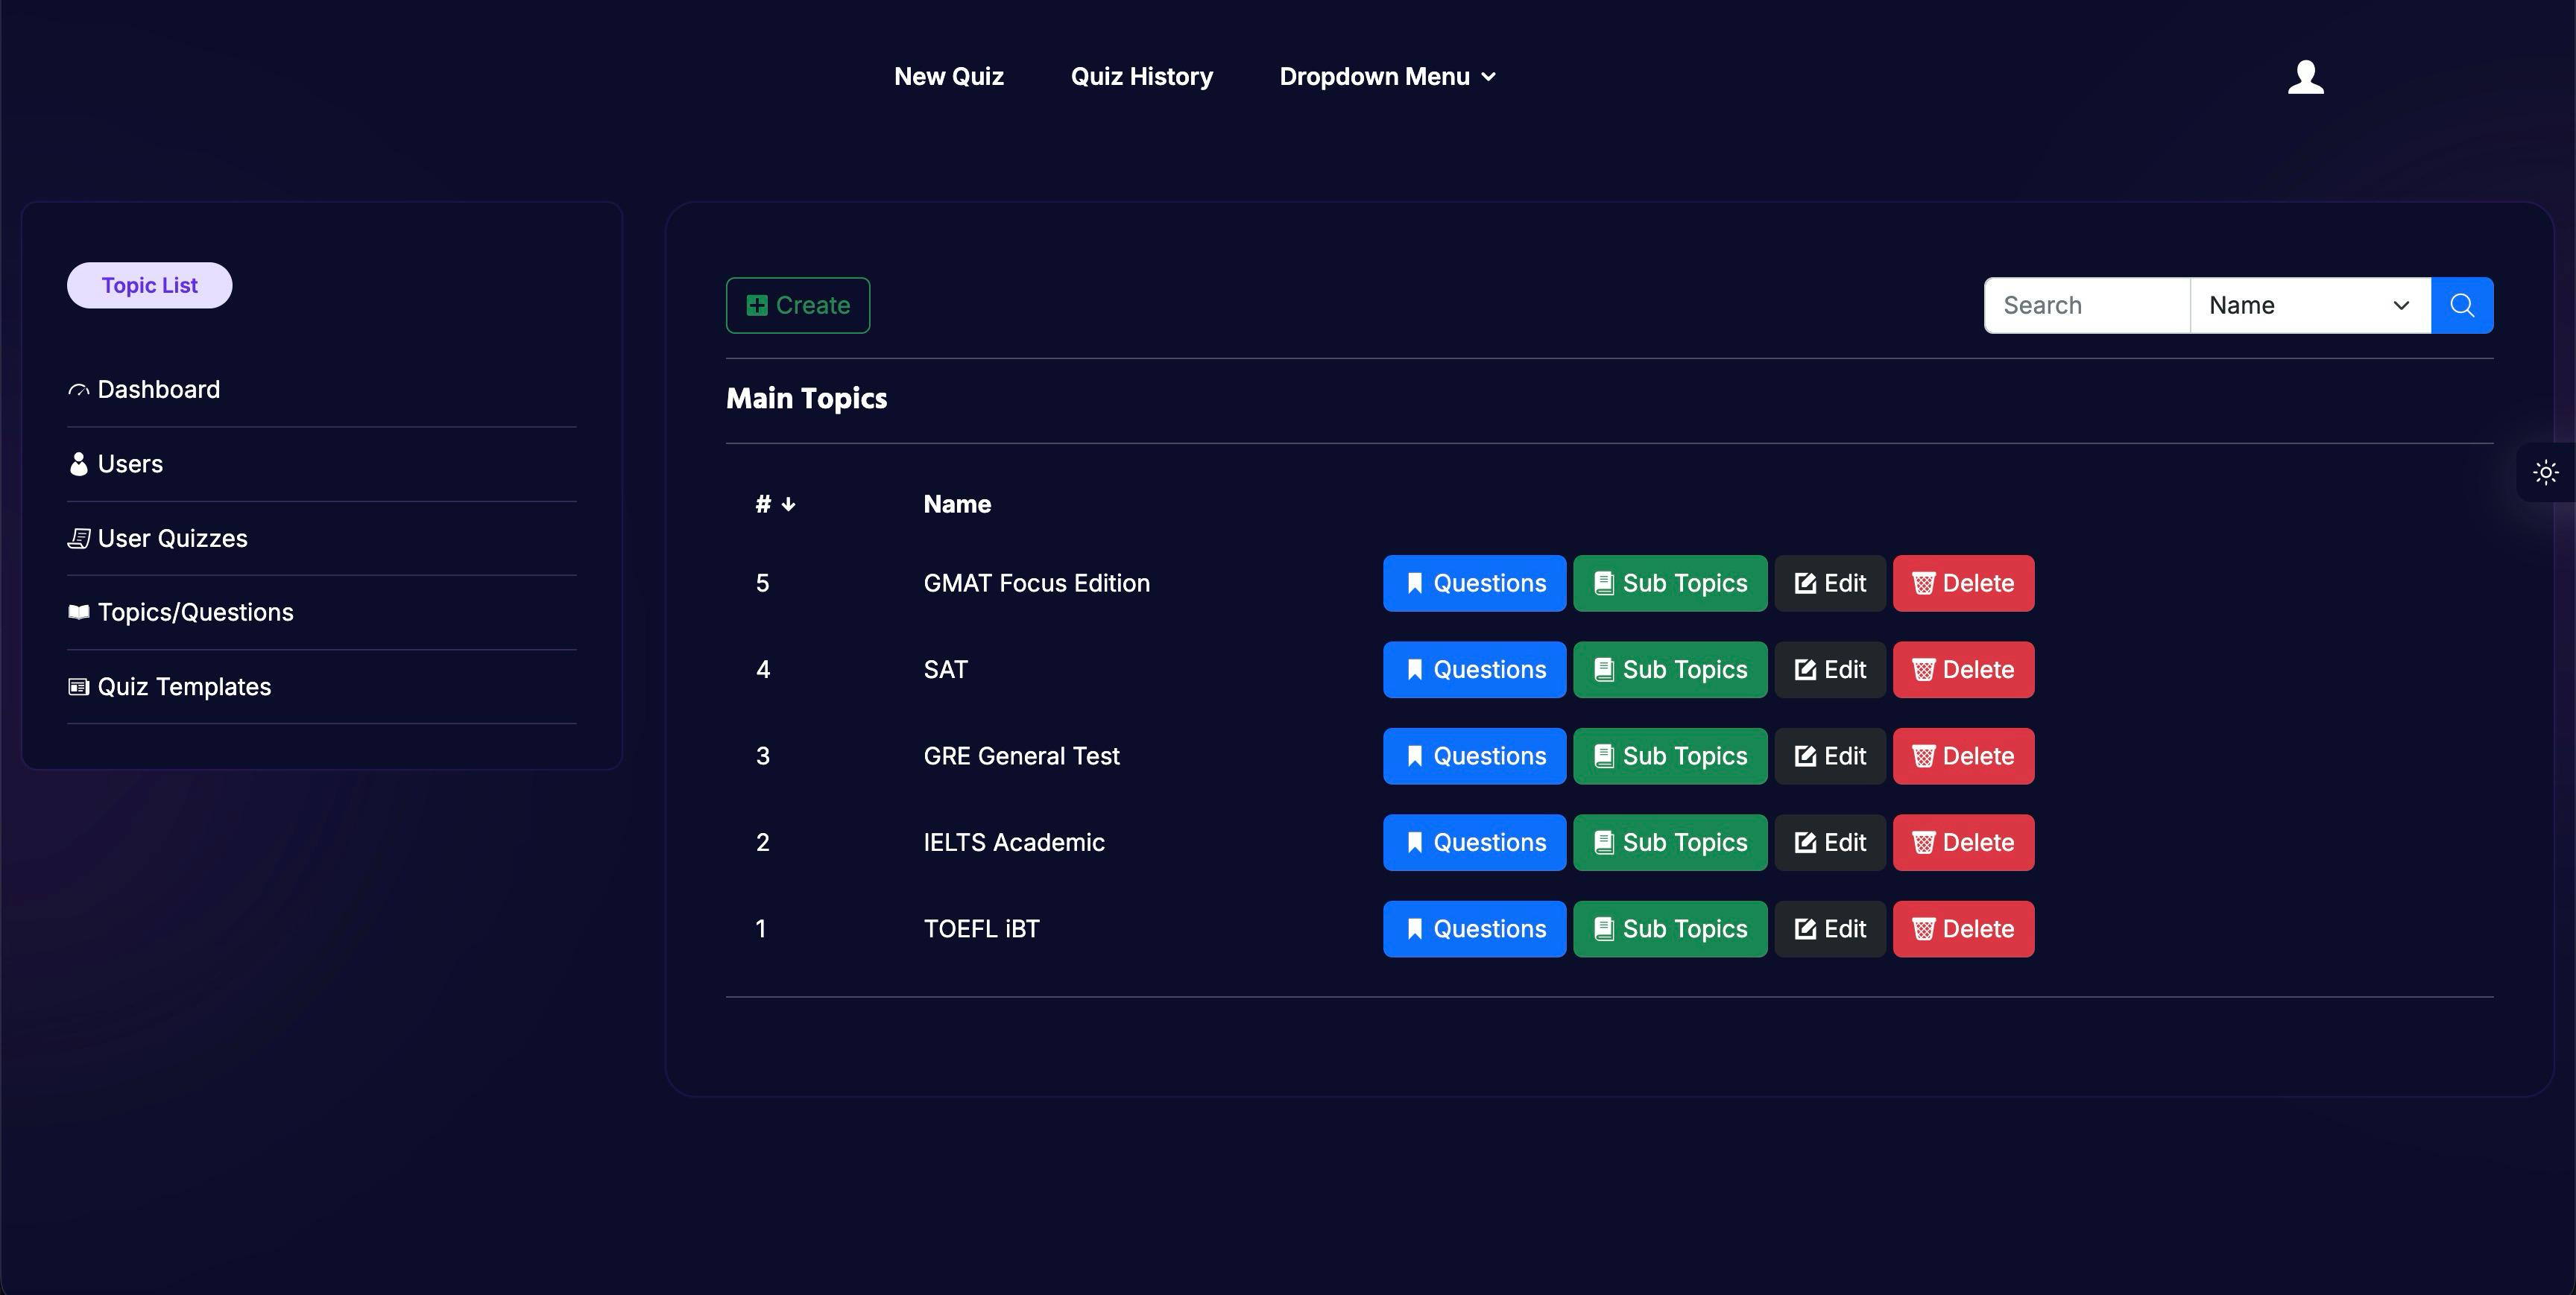Open Quiz History from top navigation

(x=1141, y=77)
